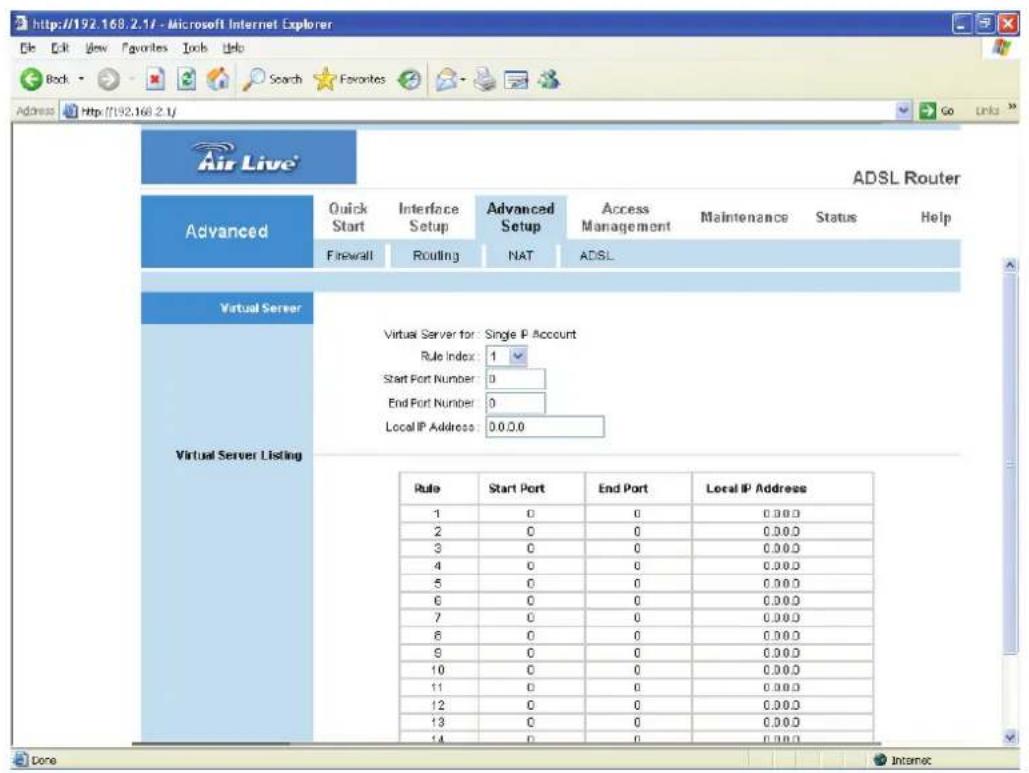Click the Local IP Address field
This screenshot has height=773, width=1029.
(545, 427)
